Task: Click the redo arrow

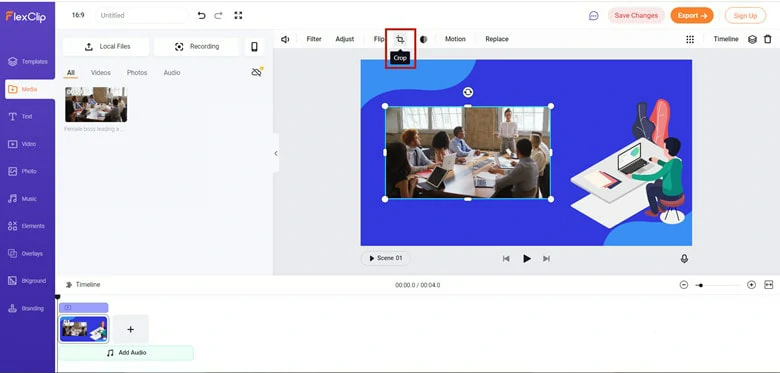Action: 218,15
